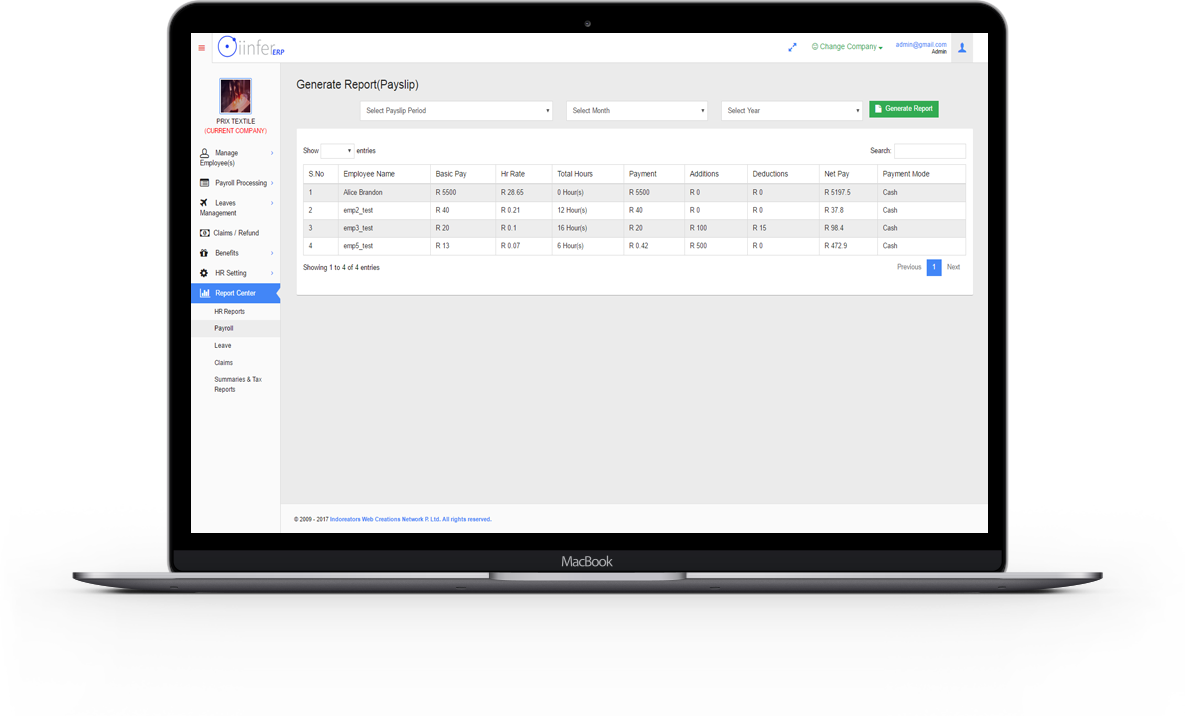Expand the Payroll Processing chevron
The height and width of the screenshot is (716, 1185).
(272, 183)
